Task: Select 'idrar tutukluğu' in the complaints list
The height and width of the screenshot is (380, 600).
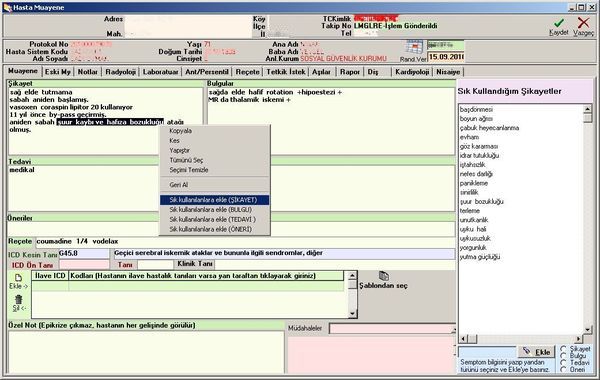Action: click(479, 155)
